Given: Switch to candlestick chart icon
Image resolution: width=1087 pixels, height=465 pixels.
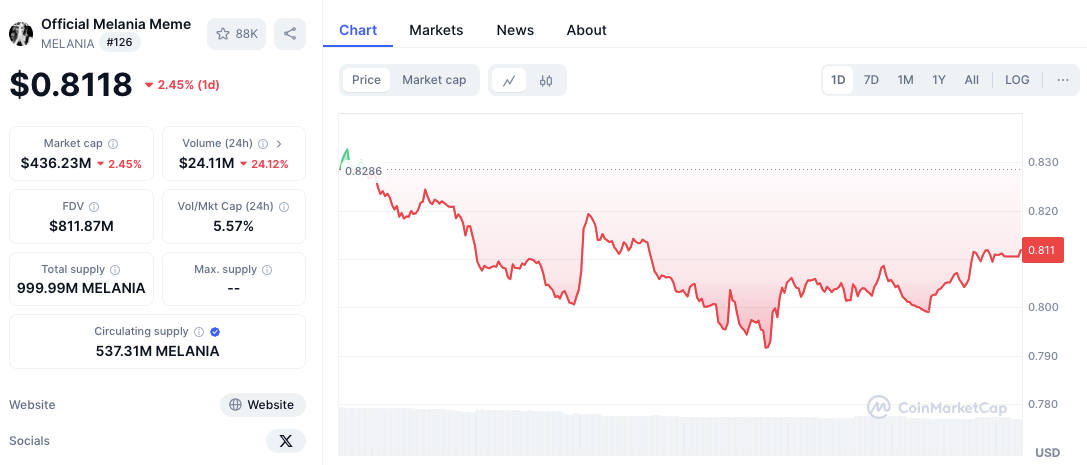Looking at the screenshot, I should (546, 80).
